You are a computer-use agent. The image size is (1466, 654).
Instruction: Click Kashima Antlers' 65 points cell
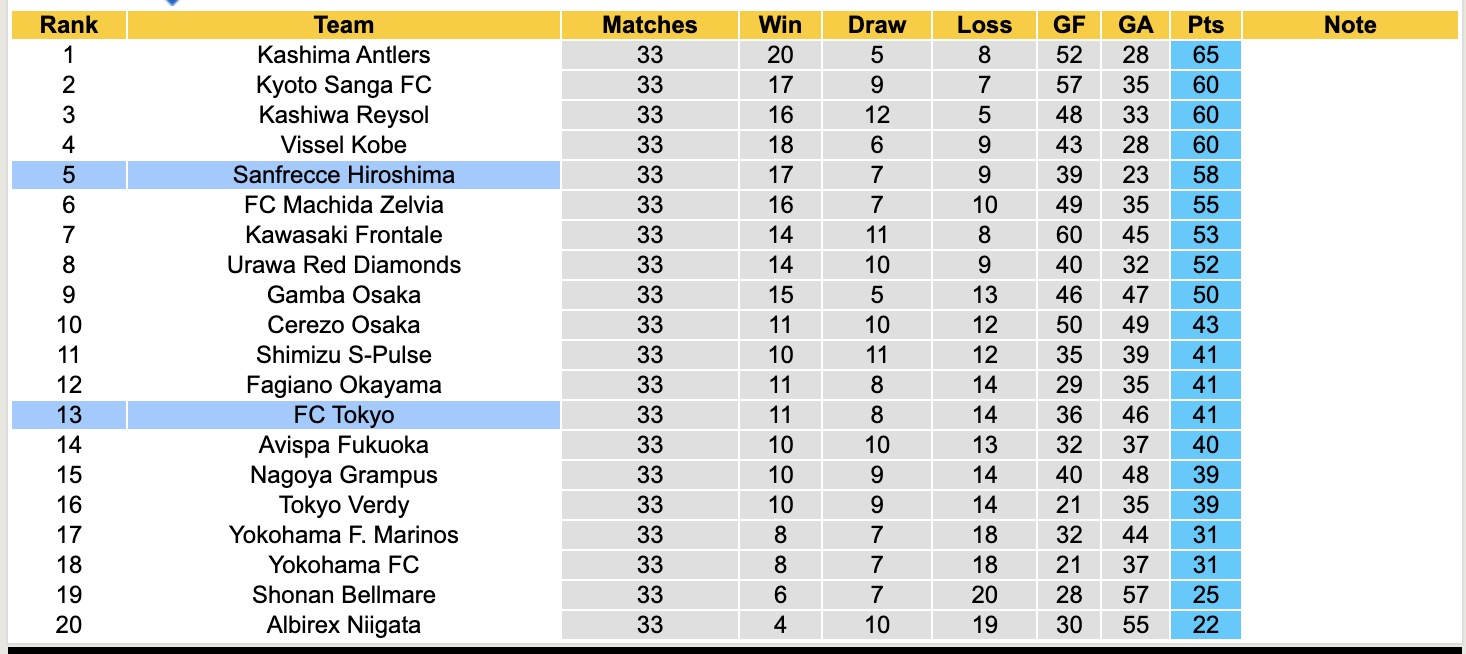coord(1205,55)
